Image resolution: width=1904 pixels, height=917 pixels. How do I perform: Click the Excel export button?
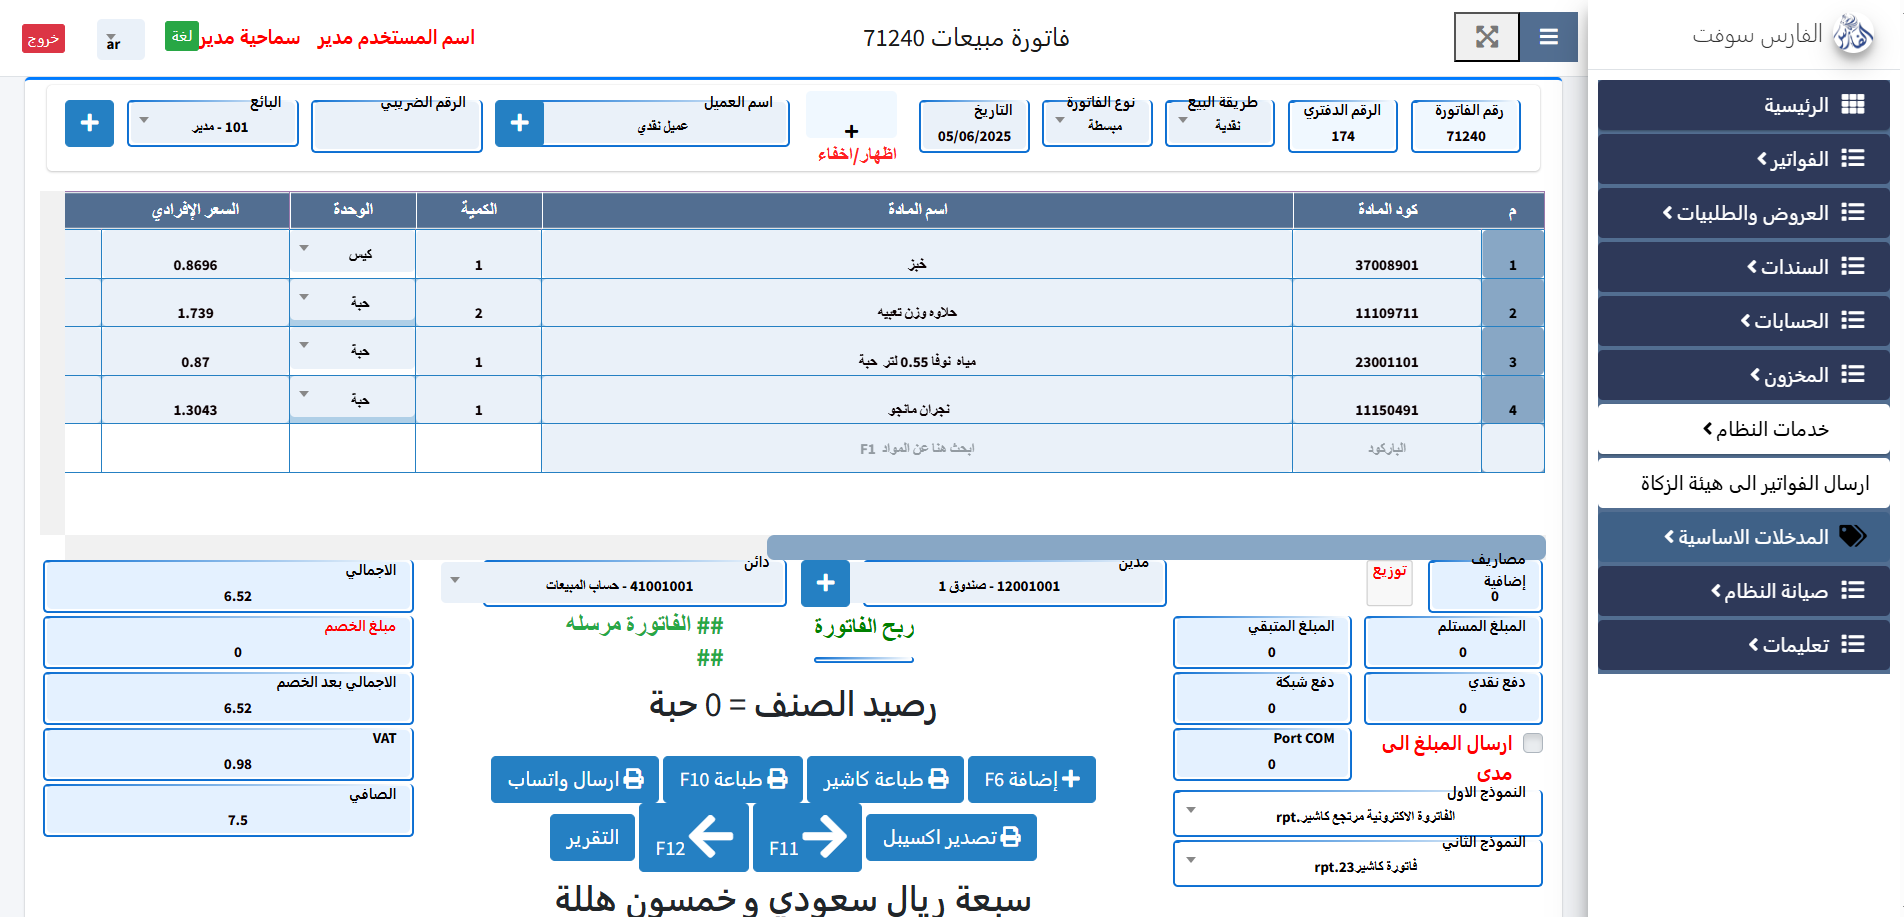point(951,837)
